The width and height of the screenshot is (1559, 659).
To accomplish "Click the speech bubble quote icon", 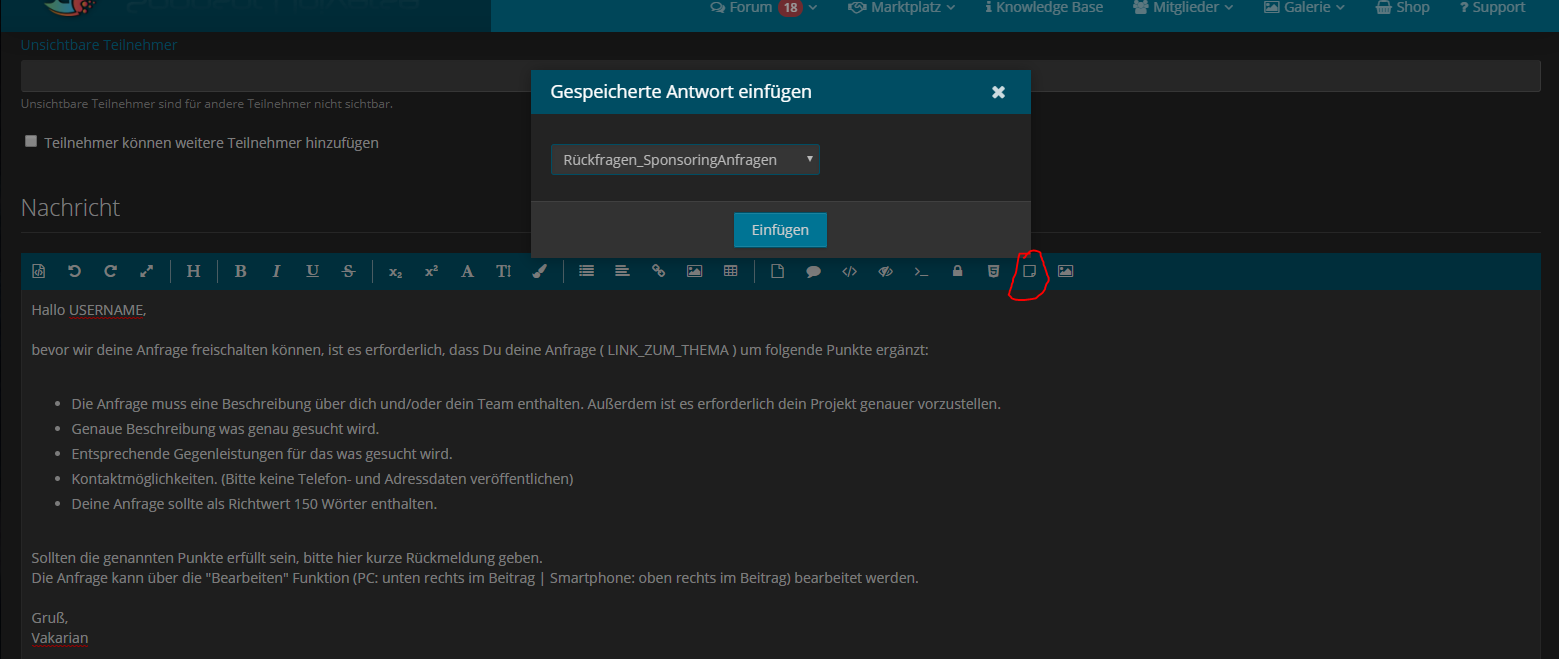I will coord(813,271).
